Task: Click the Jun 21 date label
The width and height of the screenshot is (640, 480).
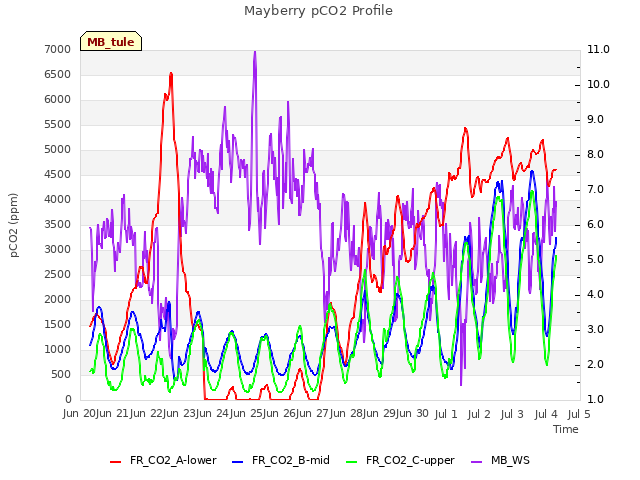Action: 113,414
